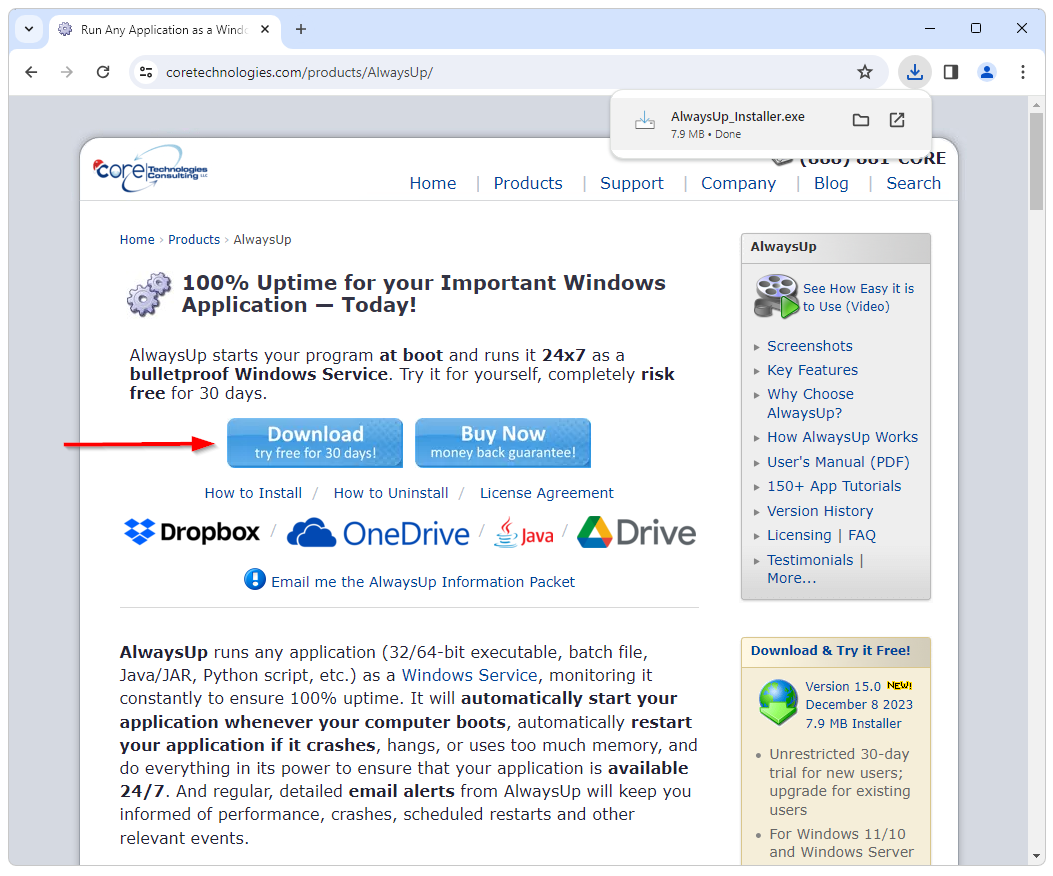Click the Buy Now button
Screen dimensions: 1053x876
click(503, 443)
